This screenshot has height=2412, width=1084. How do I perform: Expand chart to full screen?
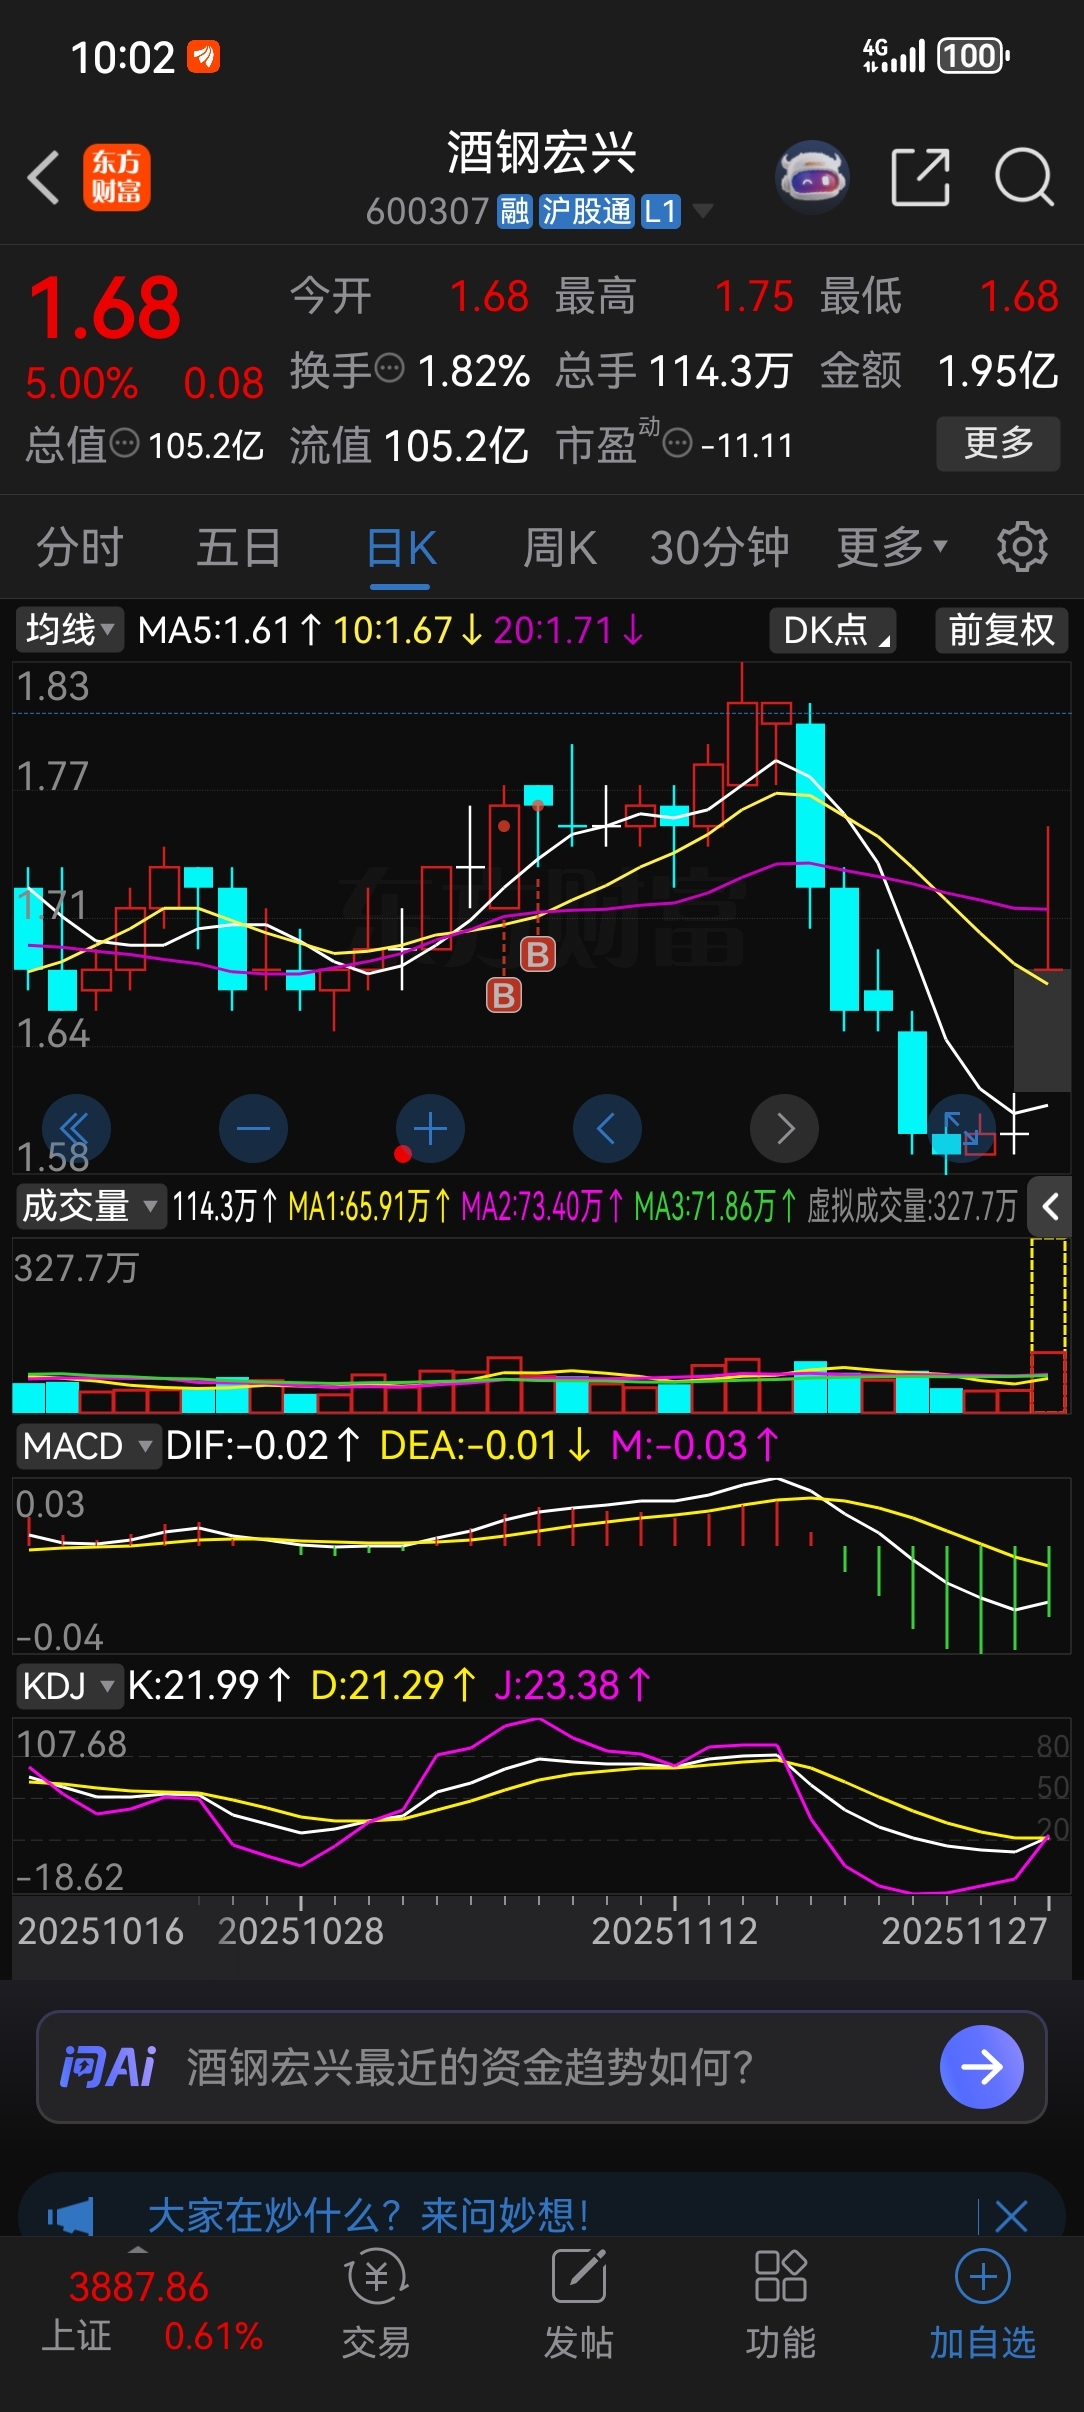tap(962, 1129)
